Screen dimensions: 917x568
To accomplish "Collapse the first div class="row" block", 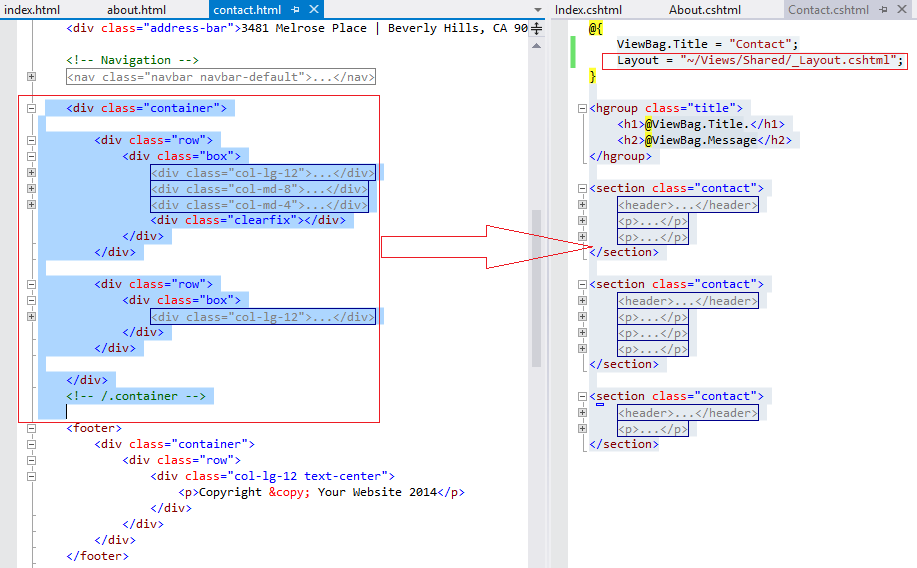I will 32,140.
